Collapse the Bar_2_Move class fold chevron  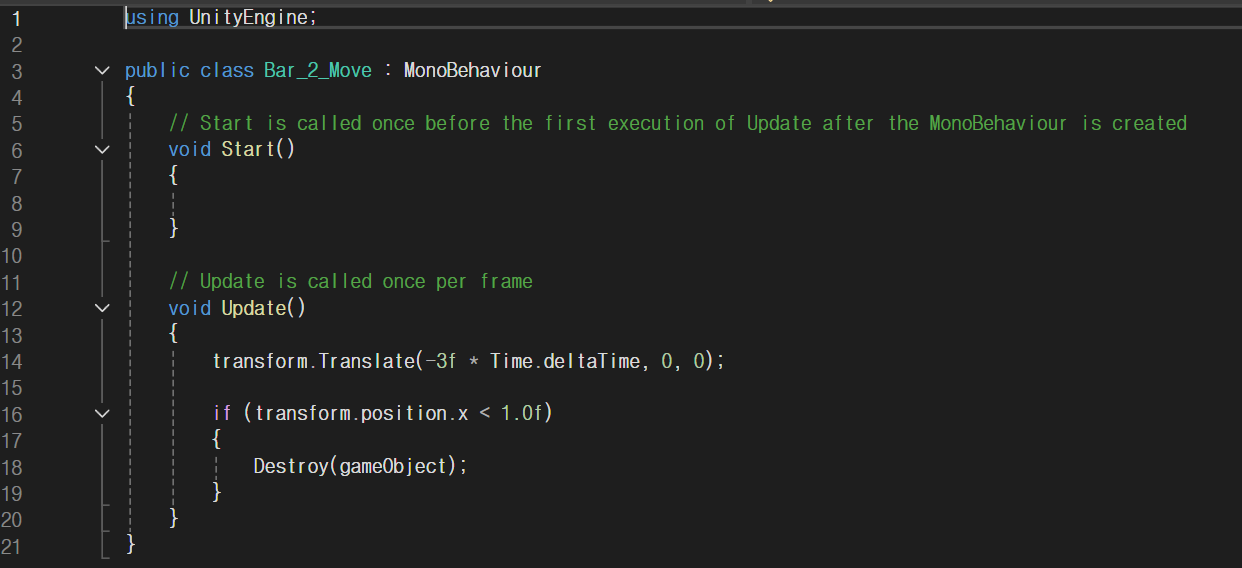(101, 70)
